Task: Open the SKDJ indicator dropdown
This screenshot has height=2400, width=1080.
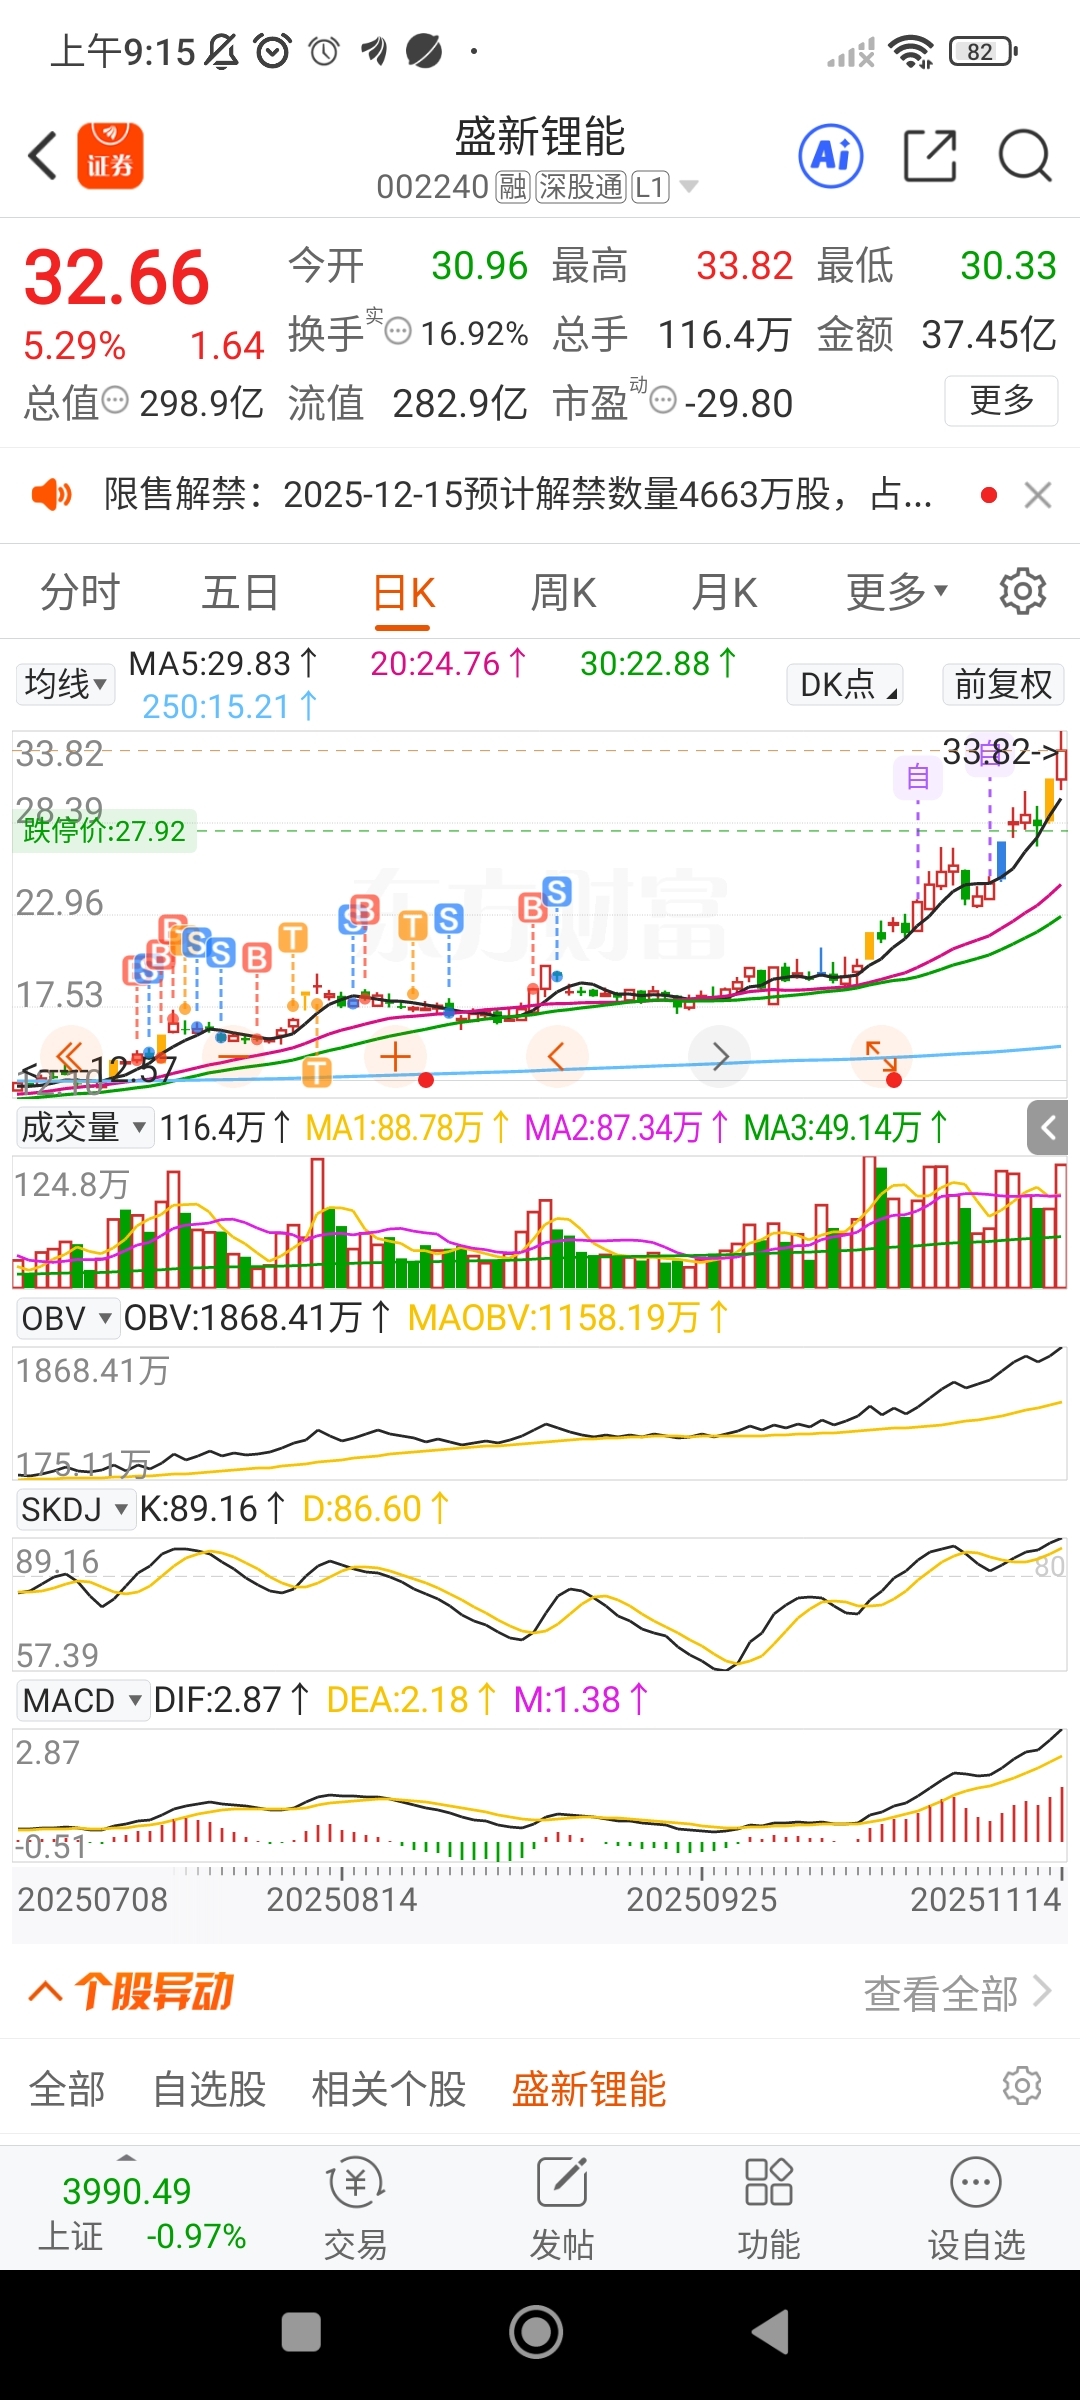Action: pos(75,1509)
